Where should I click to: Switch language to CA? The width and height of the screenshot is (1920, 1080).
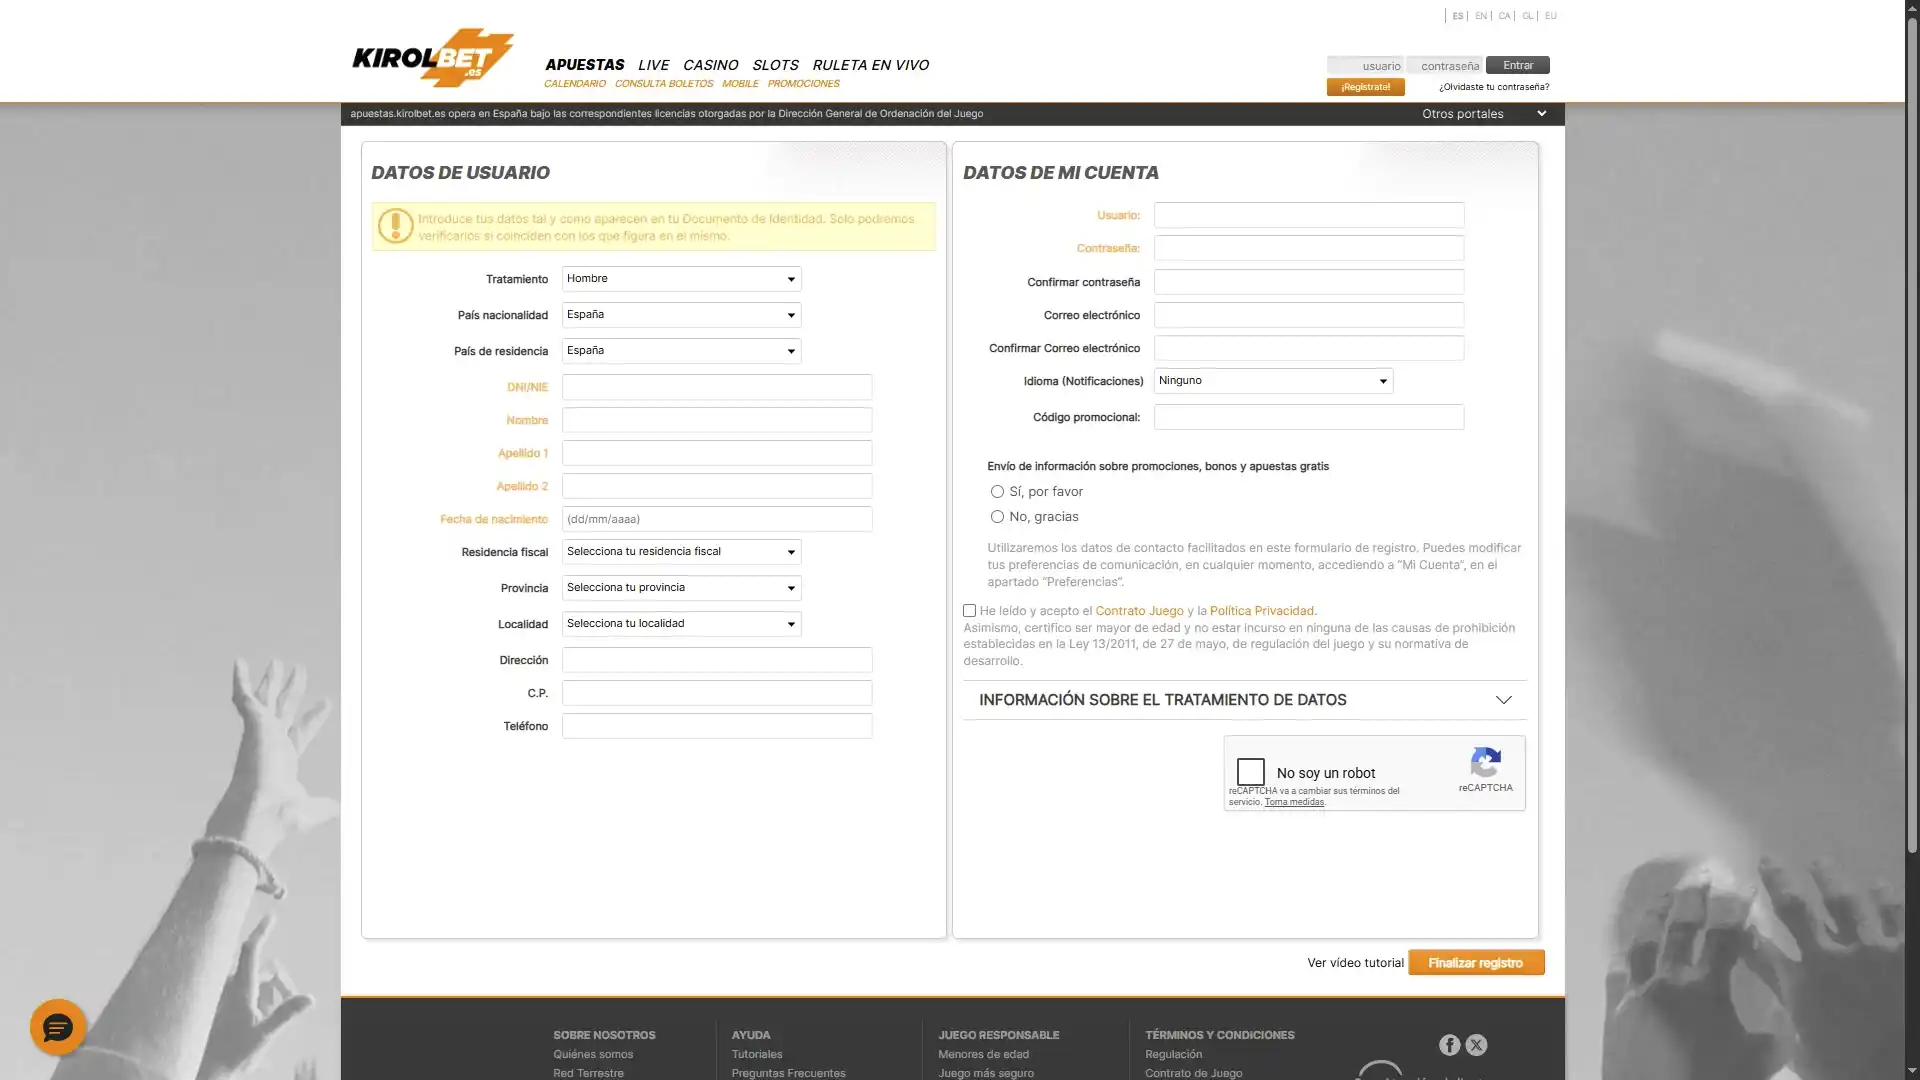tap(1504, 16)
